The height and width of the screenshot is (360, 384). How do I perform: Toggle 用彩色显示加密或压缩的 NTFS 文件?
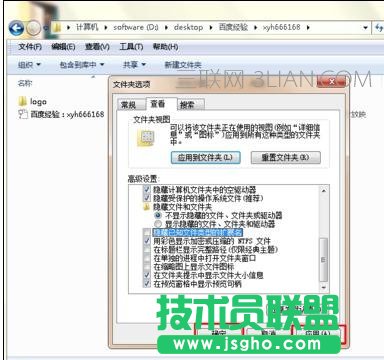coord(147,241)
